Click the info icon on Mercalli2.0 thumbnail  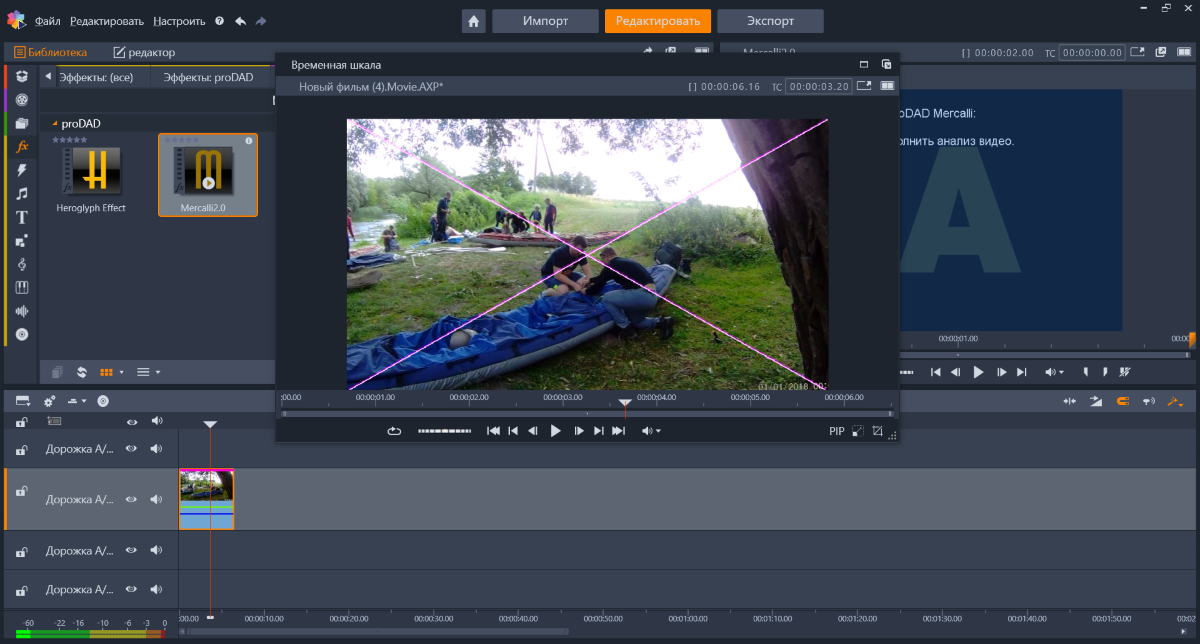click(249, 141)
